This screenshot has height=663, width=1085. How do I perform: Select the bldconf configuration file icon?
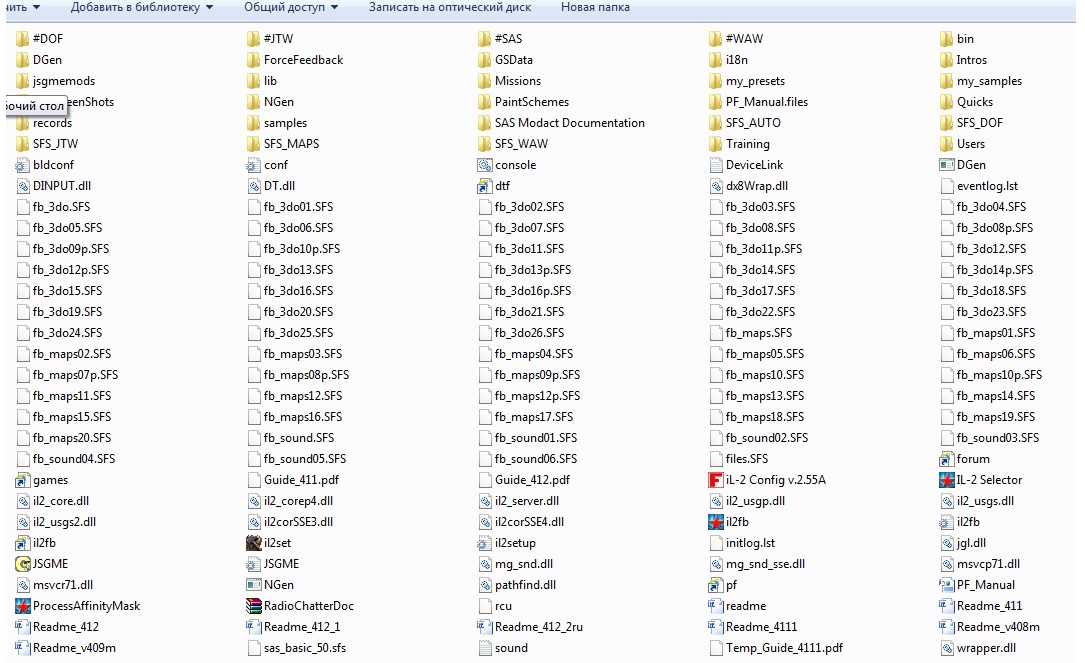click(x=22, y=165)
